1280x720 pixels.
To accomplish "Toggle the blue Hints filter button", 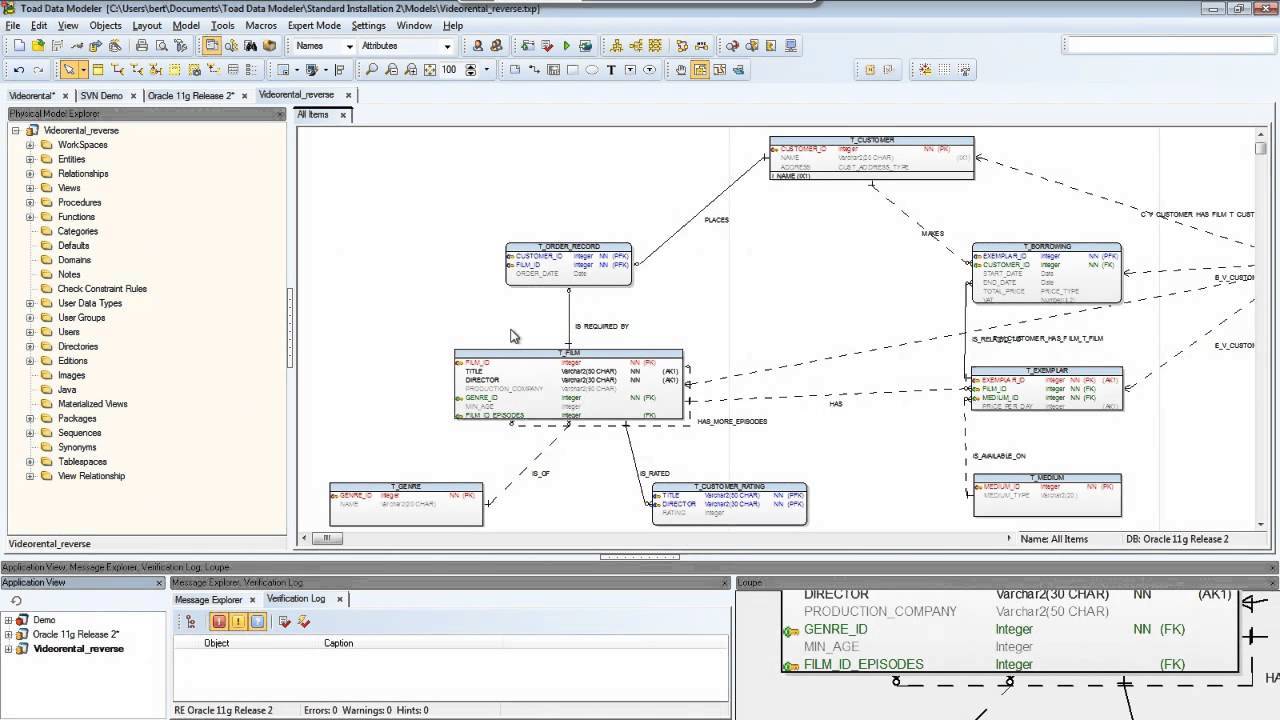I will (x=257, y=622).
